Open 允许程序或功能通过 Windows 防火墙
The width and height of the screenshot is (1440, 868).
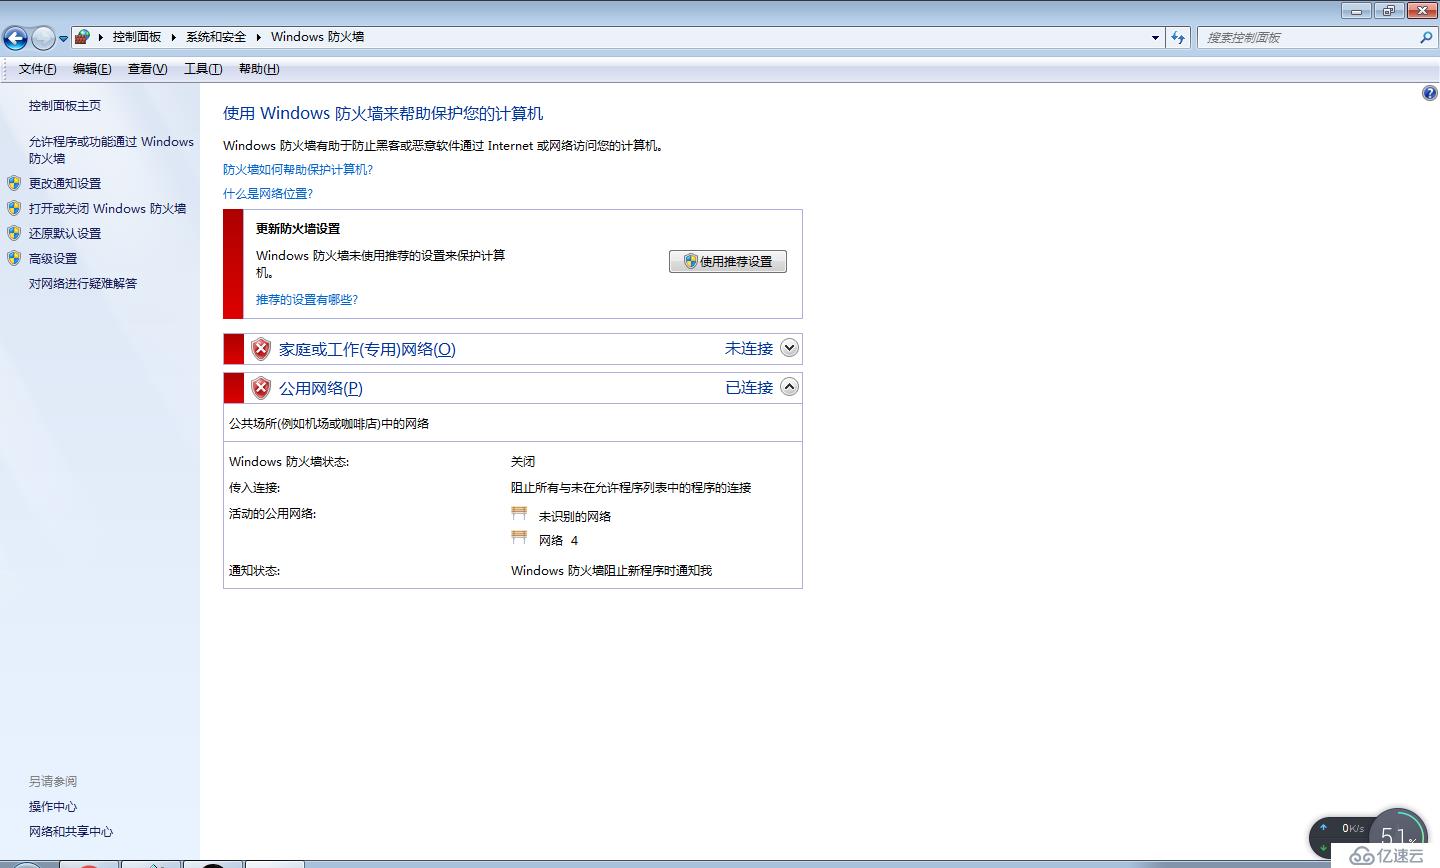(111, 150)
